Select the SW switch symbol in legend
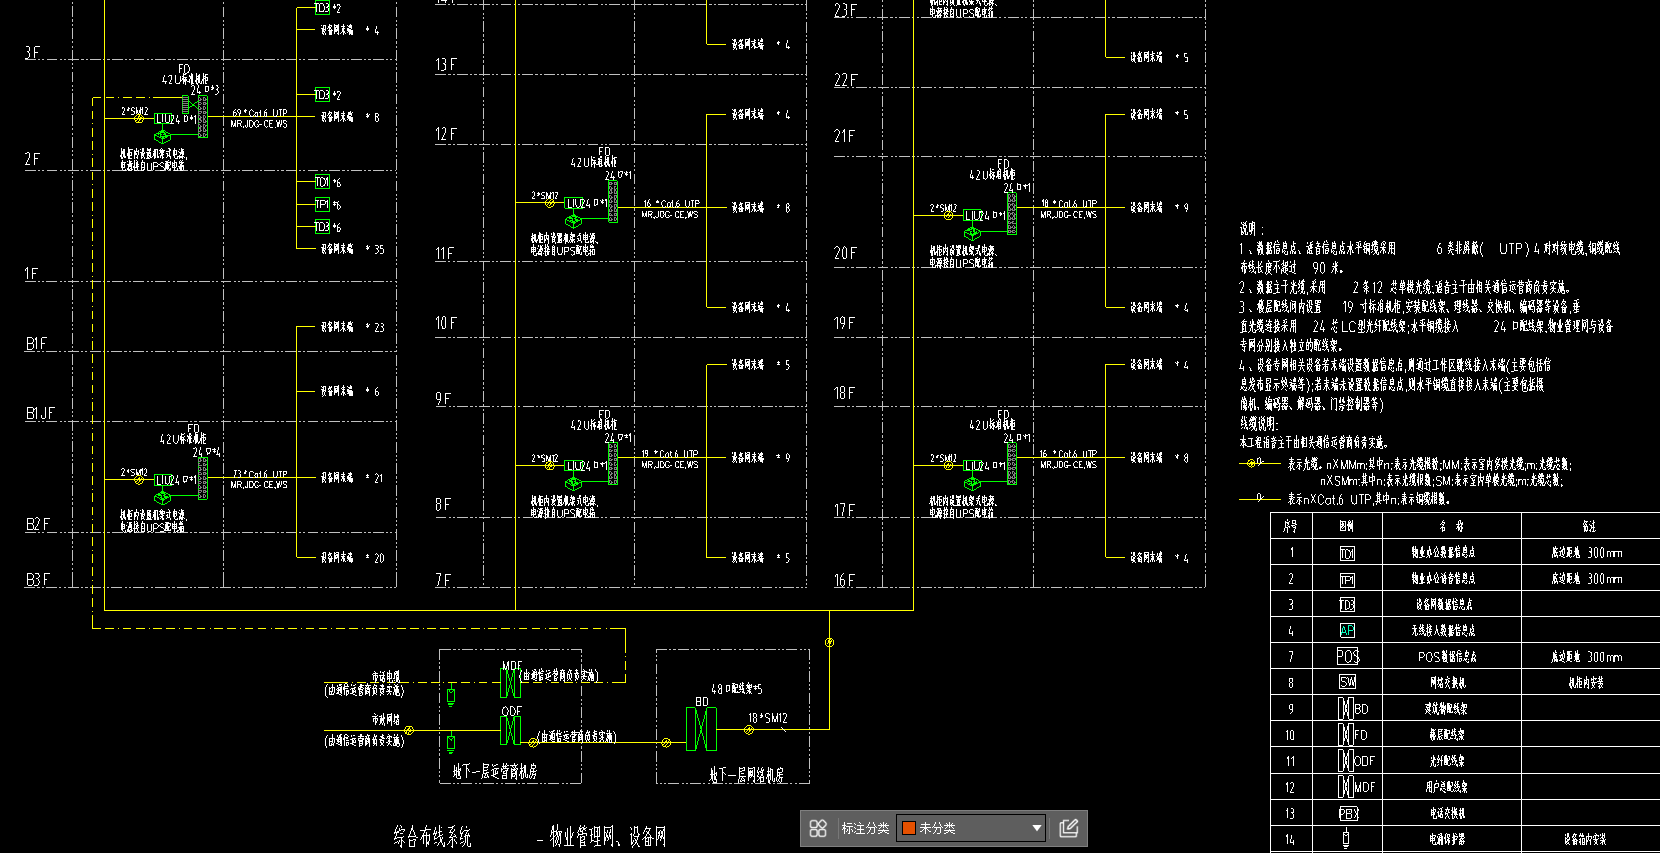 point(1348,682)
